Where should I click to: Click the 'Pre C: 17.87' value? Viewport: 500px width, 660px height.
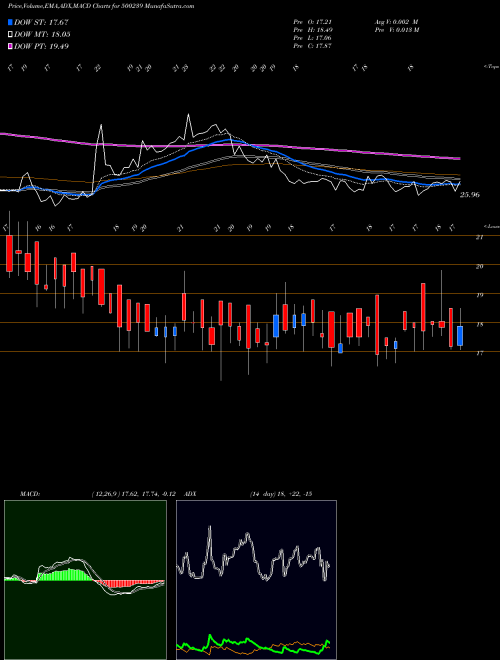314,46
